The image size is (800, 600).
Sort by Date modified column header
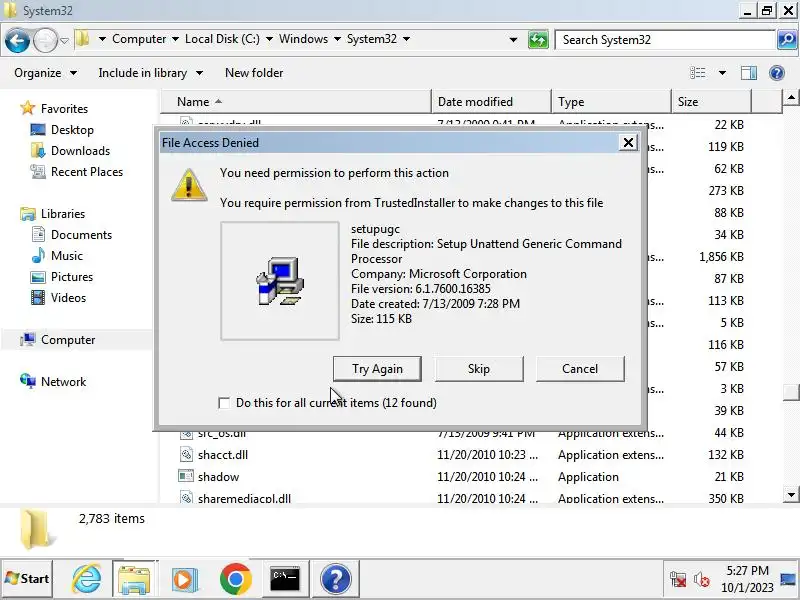(x=491, y=102)
